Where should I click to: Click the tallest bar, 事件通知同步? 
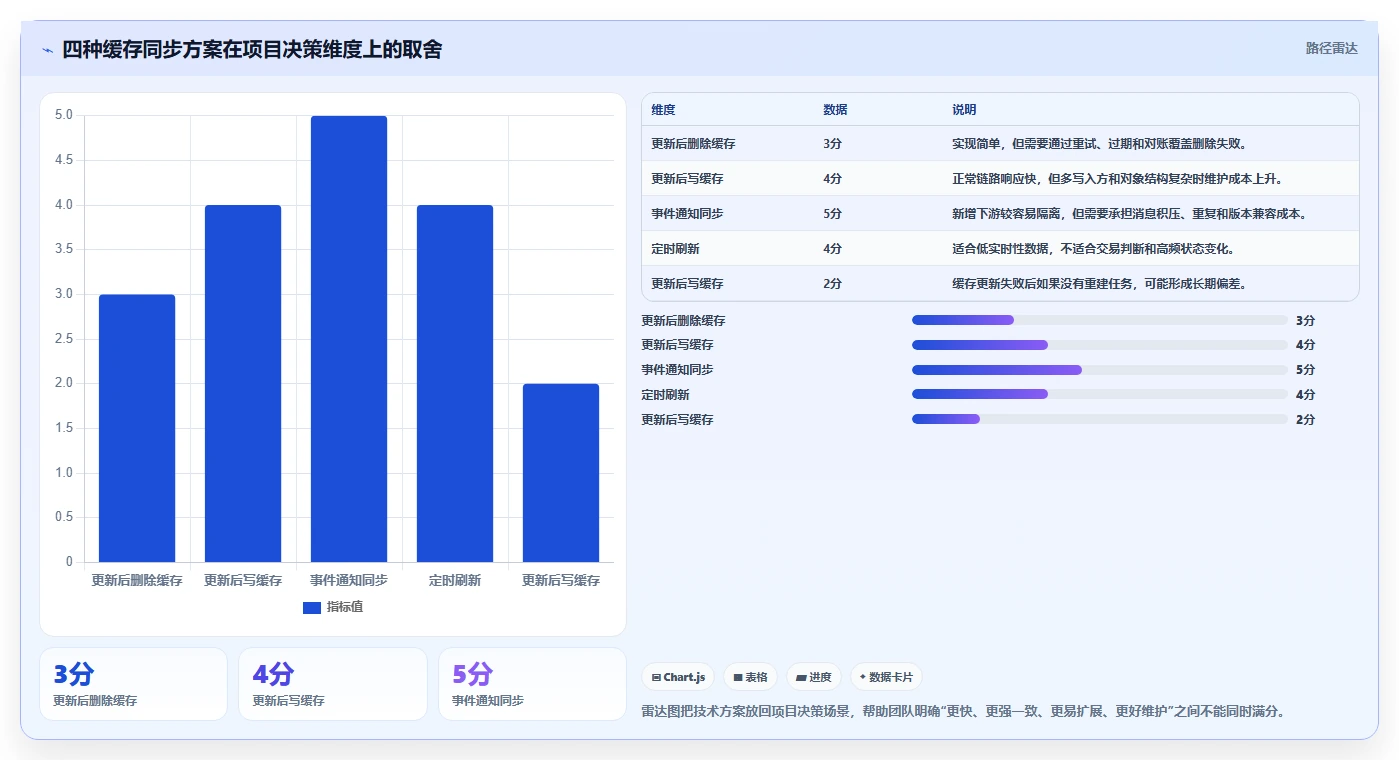pyautogui.click(x=349, y=339)
